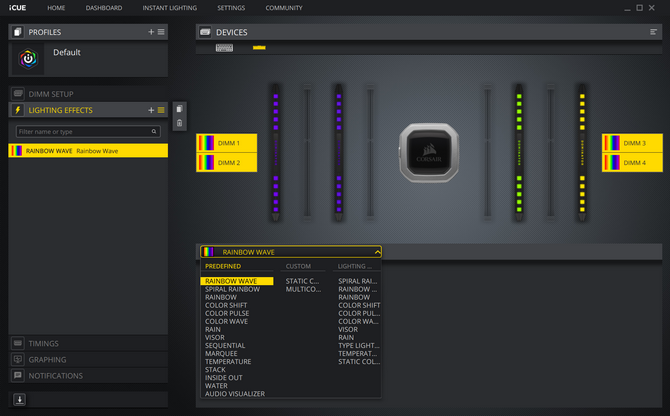Click the iCUE logo
The image size is (670, 416).
click(18, 8)
